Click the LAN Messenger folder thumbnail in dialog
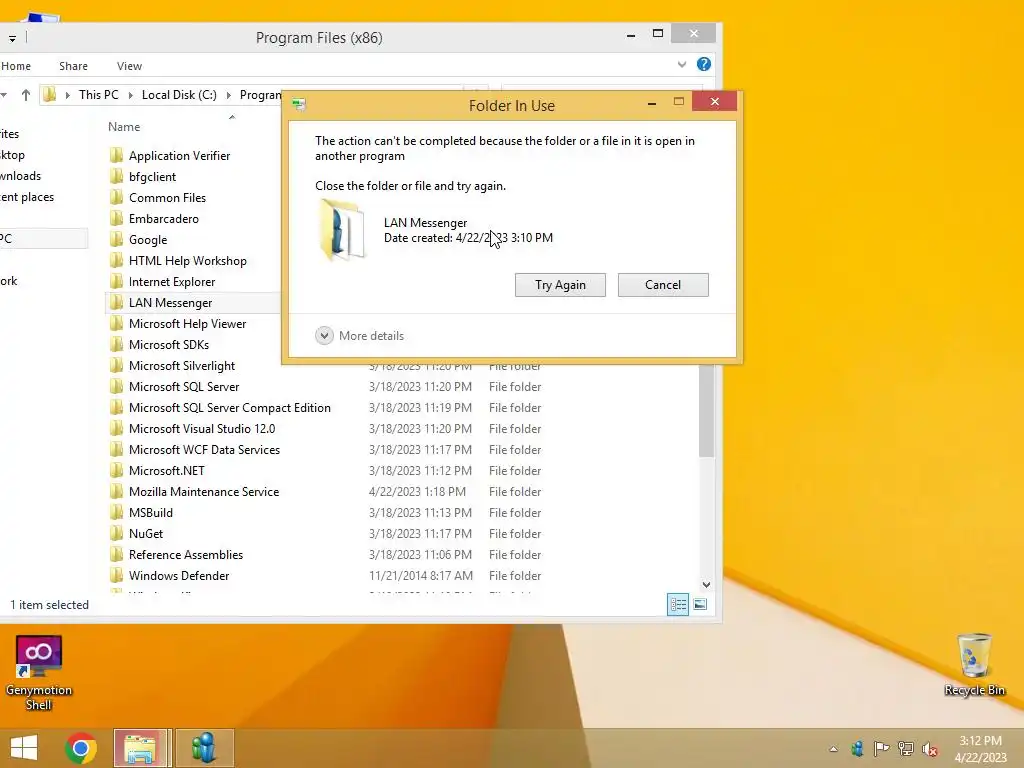 tap(342, 230)
